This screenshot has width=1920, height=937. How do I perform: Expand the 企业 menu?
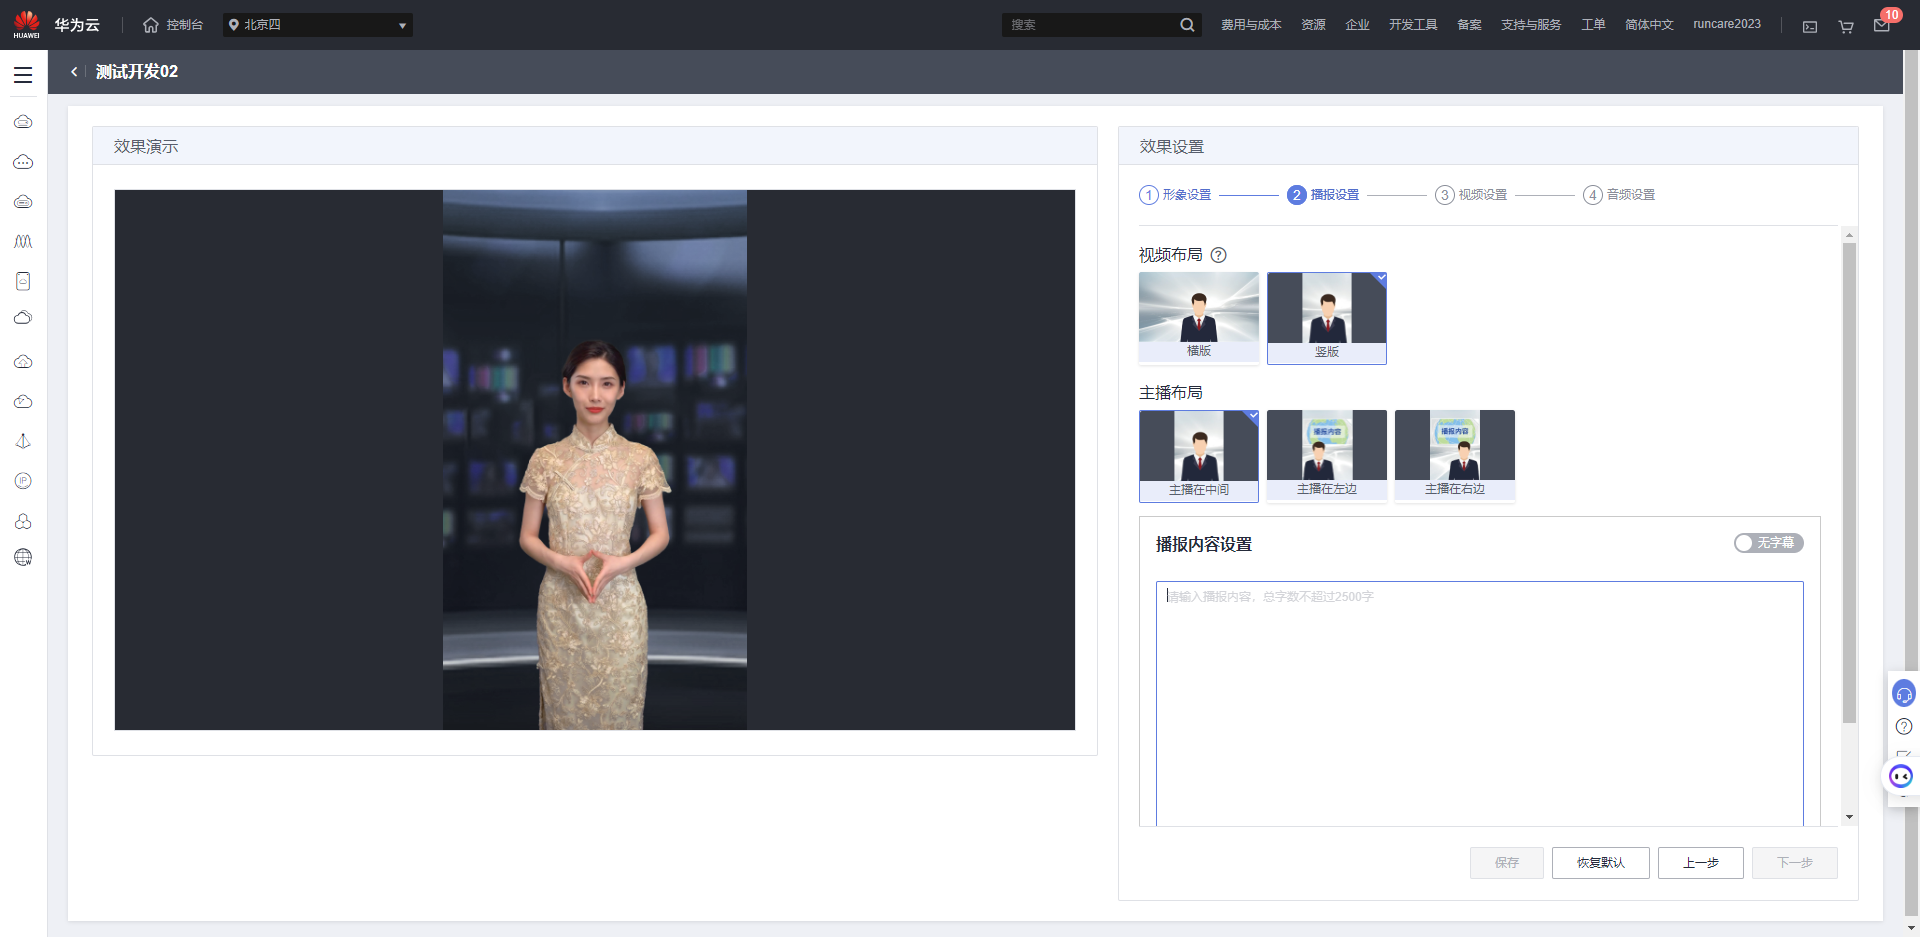point(1357,25)
